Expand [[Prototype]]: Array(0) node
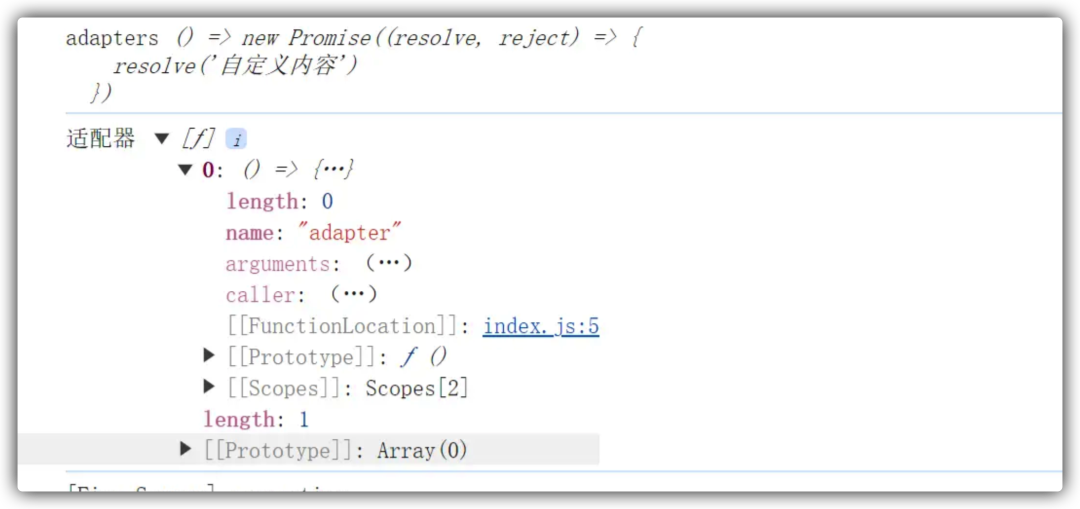 (185, 450)
